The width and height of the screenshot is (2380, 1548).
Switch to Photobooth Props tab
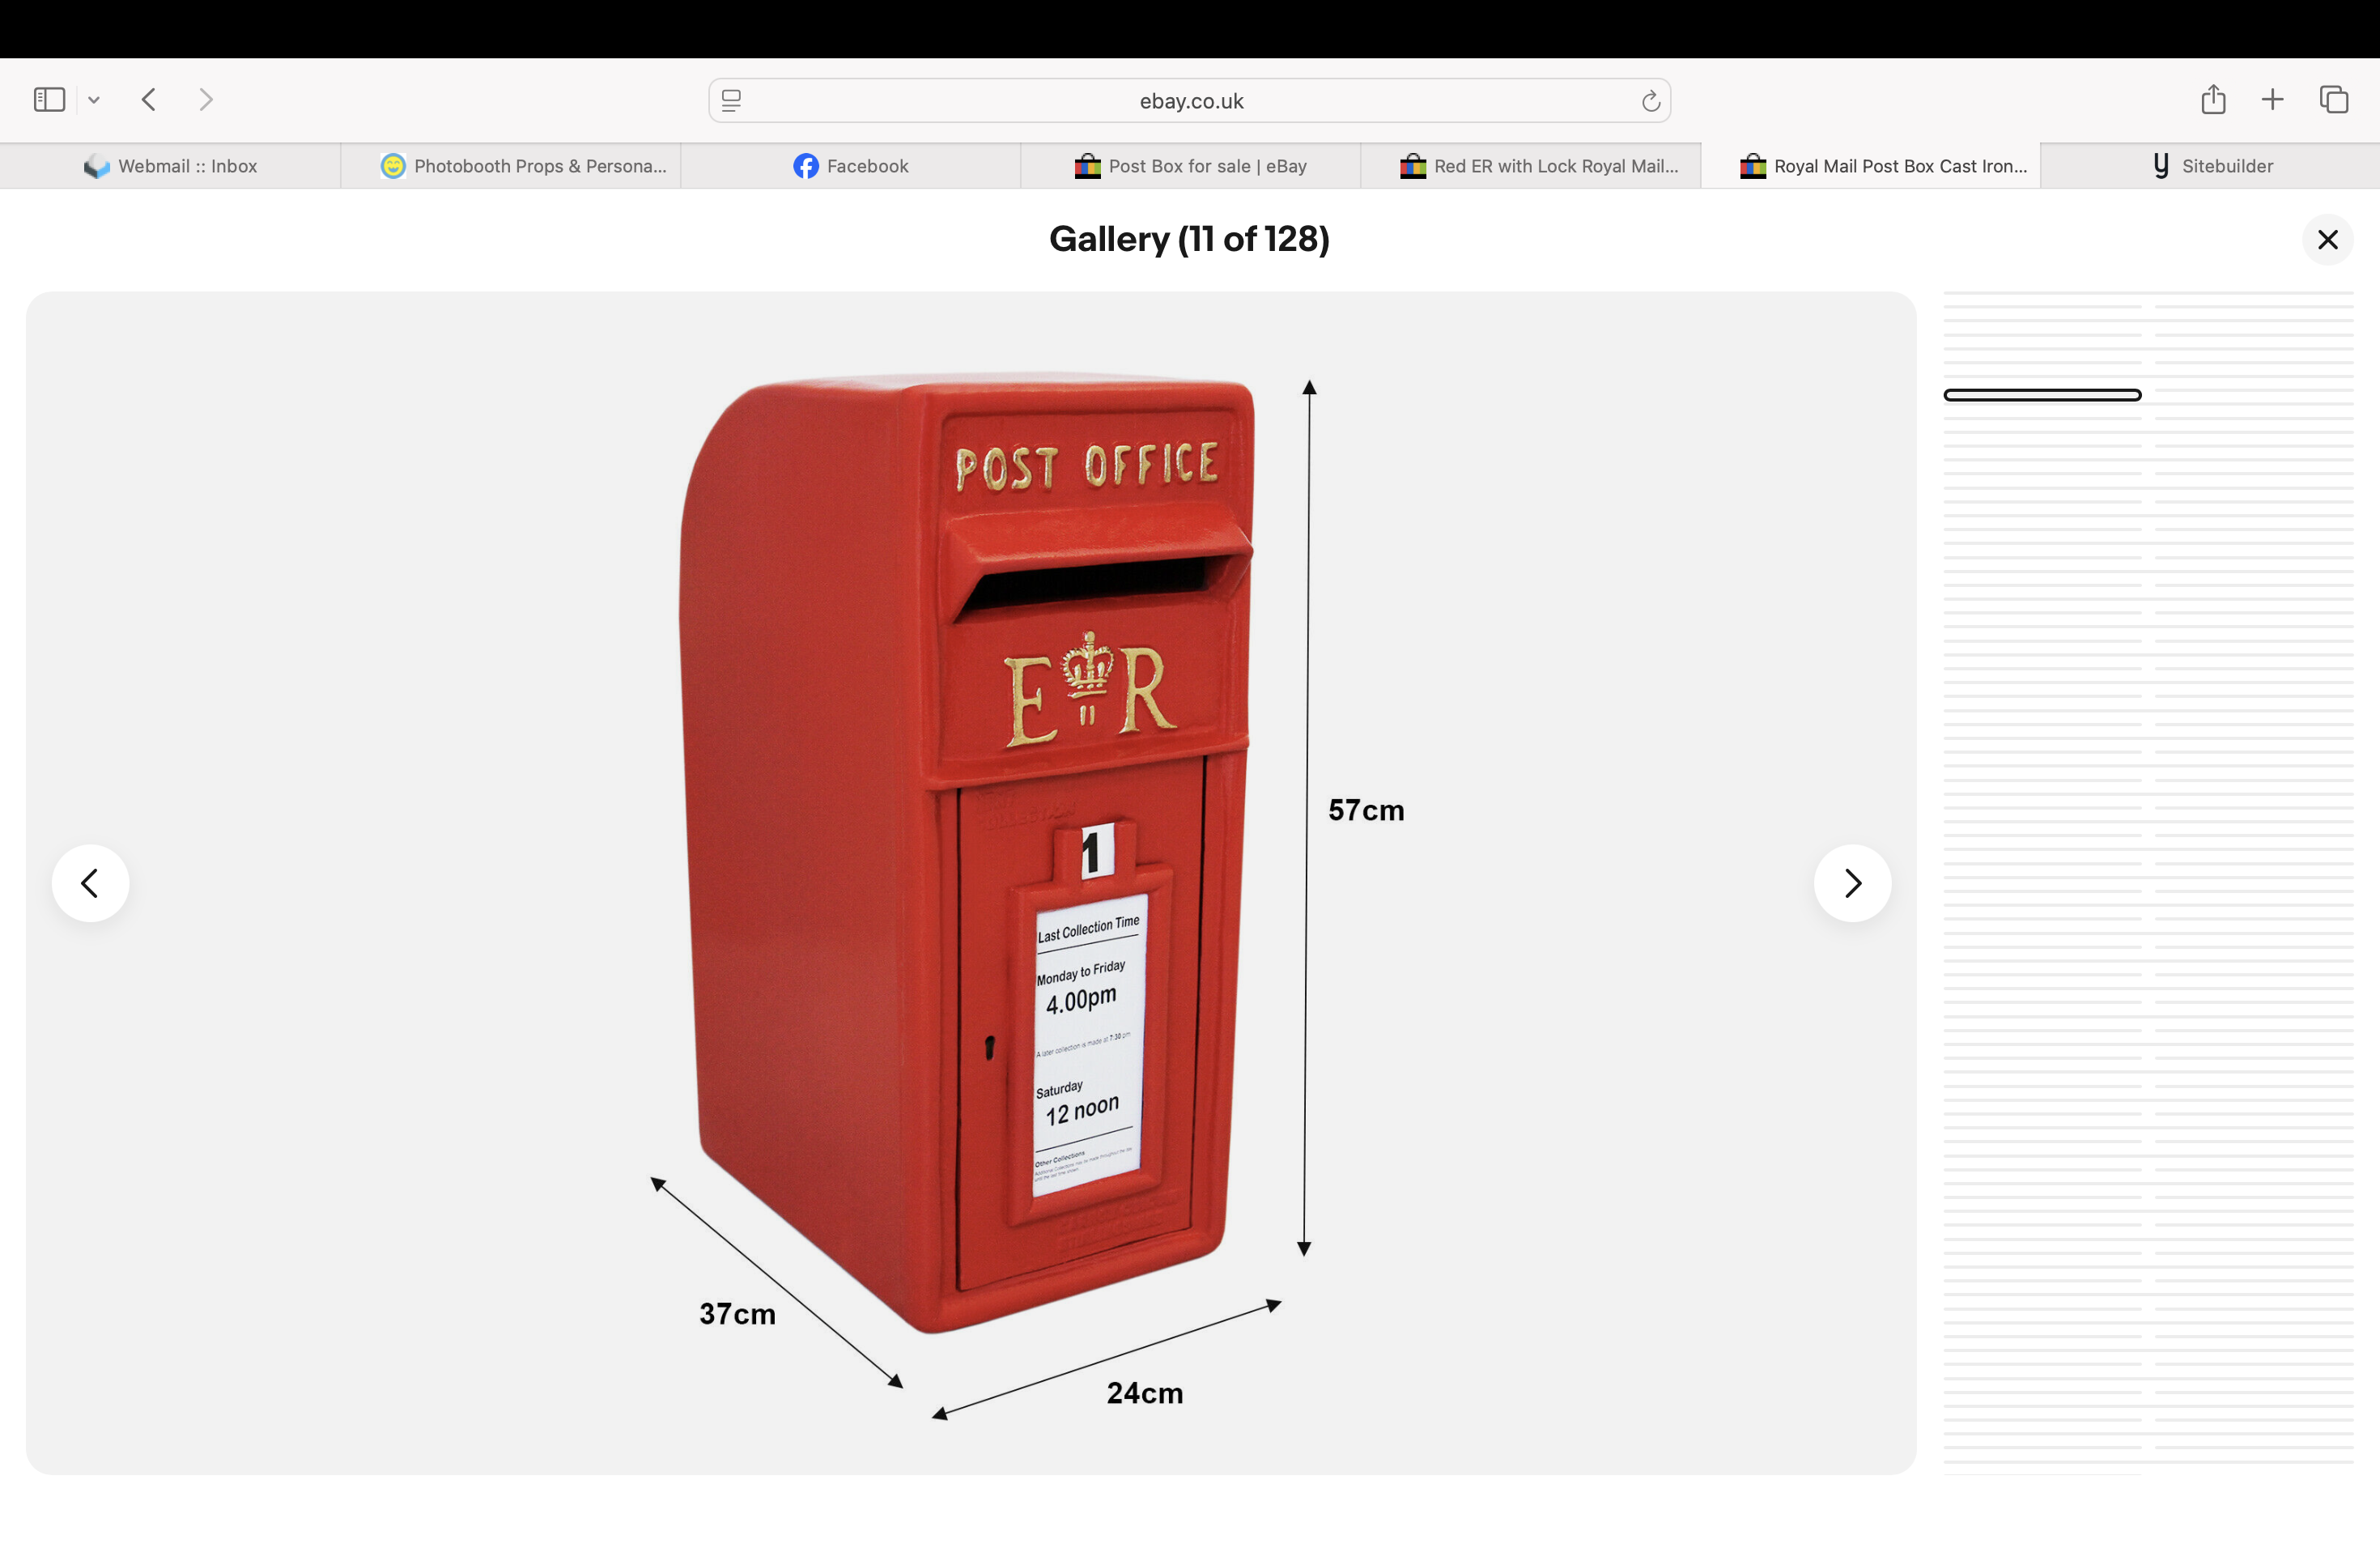click(523, 166)
